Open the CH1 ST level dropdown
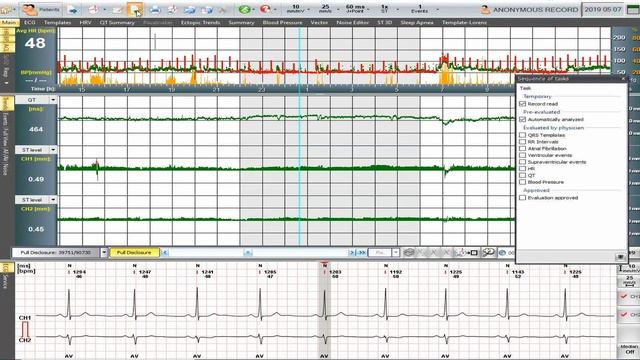 pyautogui.click(x=53, y=150)
